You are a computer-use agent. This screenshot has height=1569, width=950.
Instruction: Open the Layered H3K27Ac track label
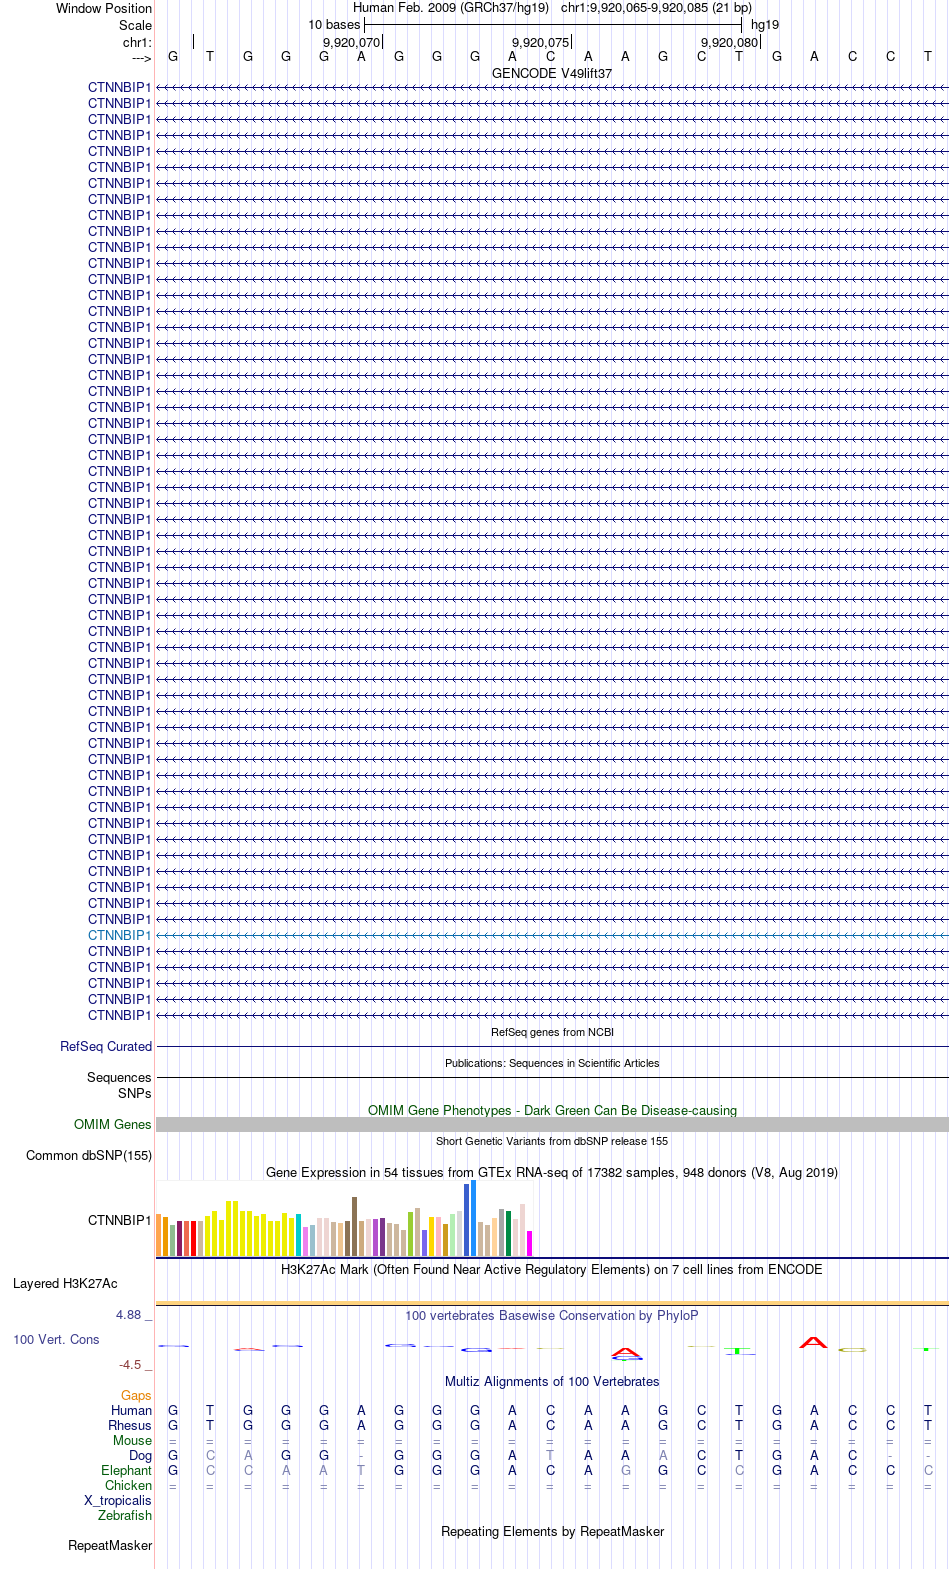[65, 1283]
